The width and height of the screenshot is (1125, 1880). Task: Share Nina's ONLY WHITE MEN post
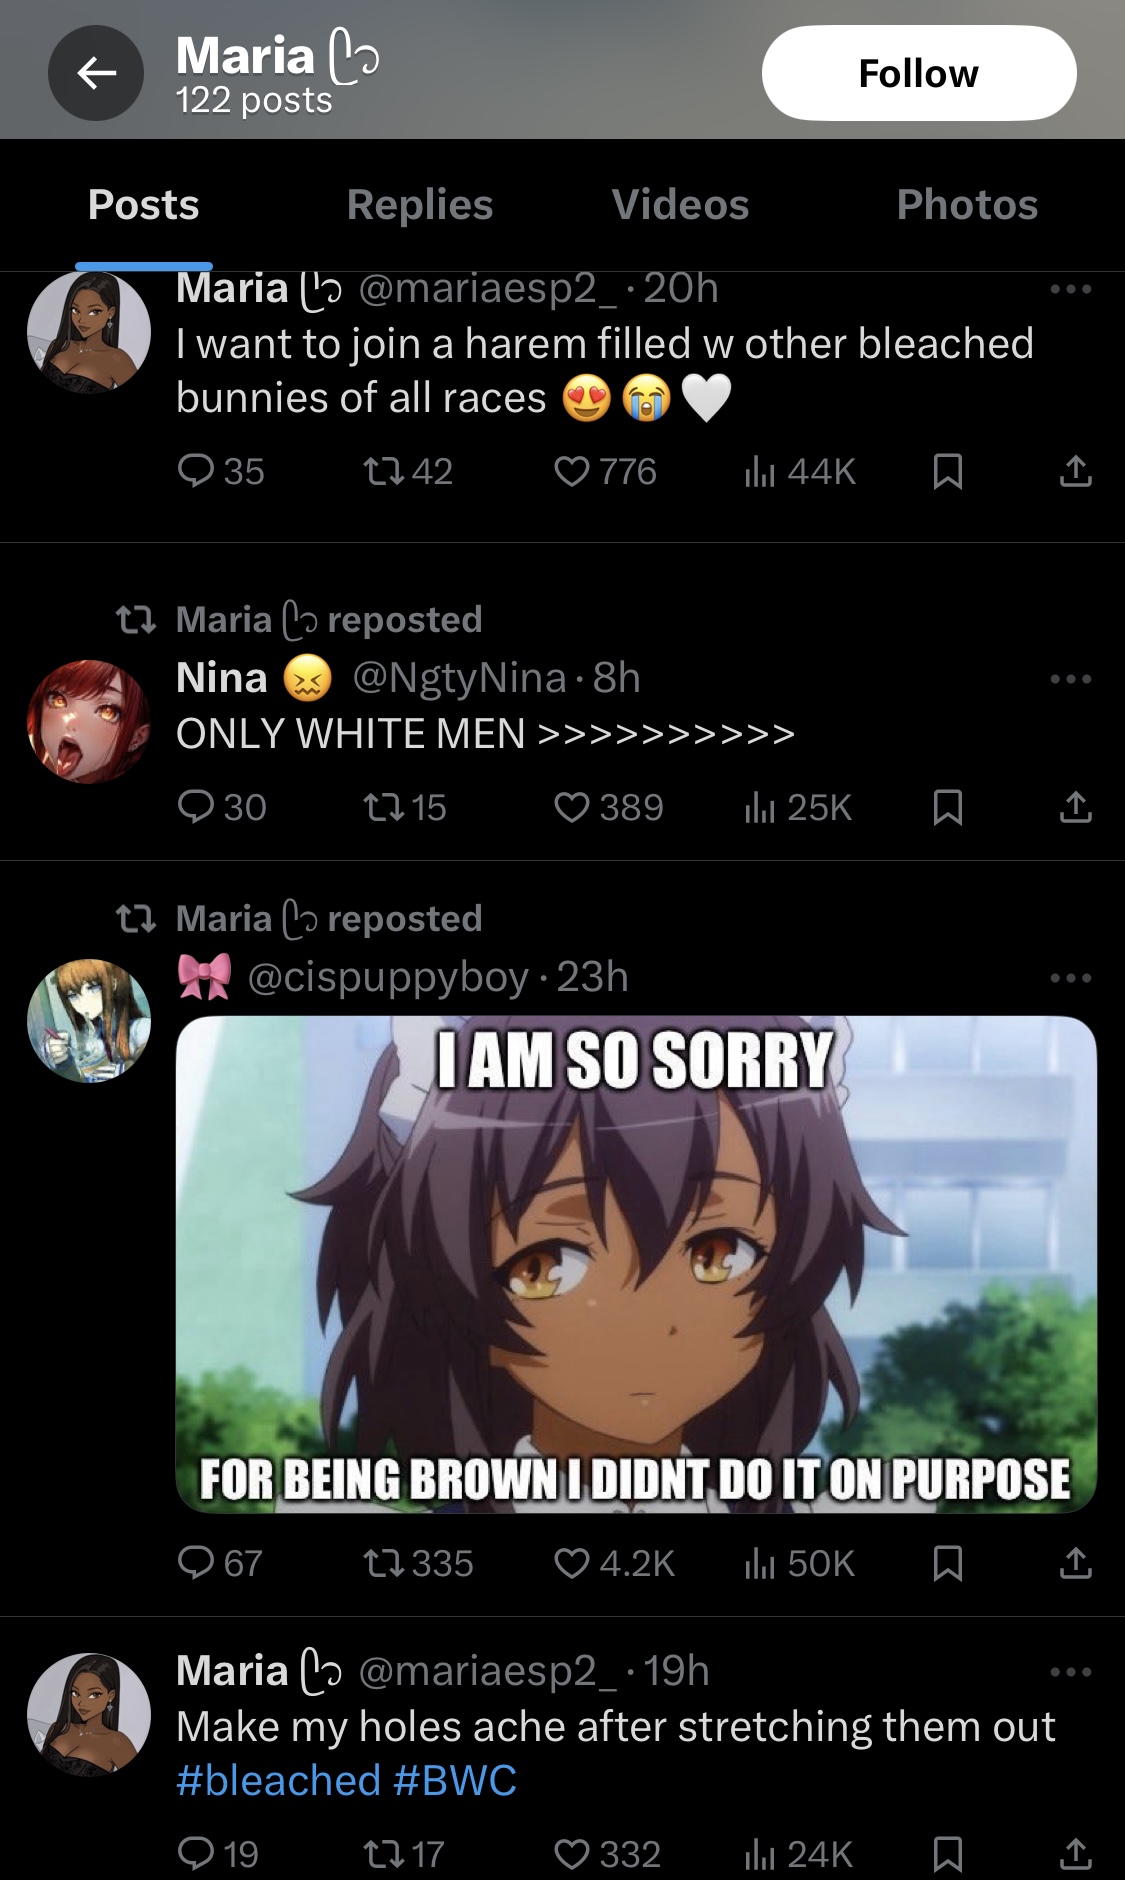(1075, 807)
